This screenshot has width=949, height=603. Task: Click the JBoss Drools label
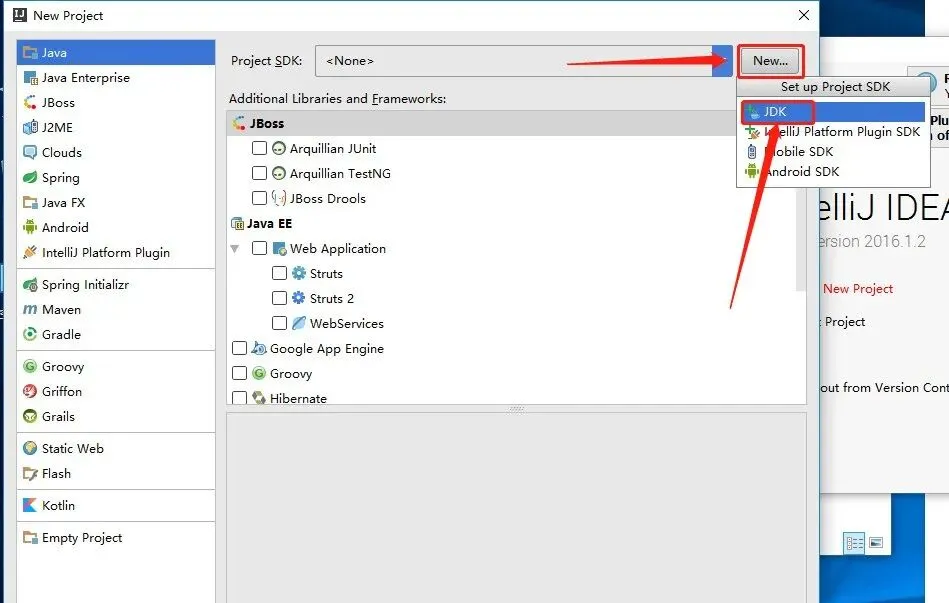point(327,199)
